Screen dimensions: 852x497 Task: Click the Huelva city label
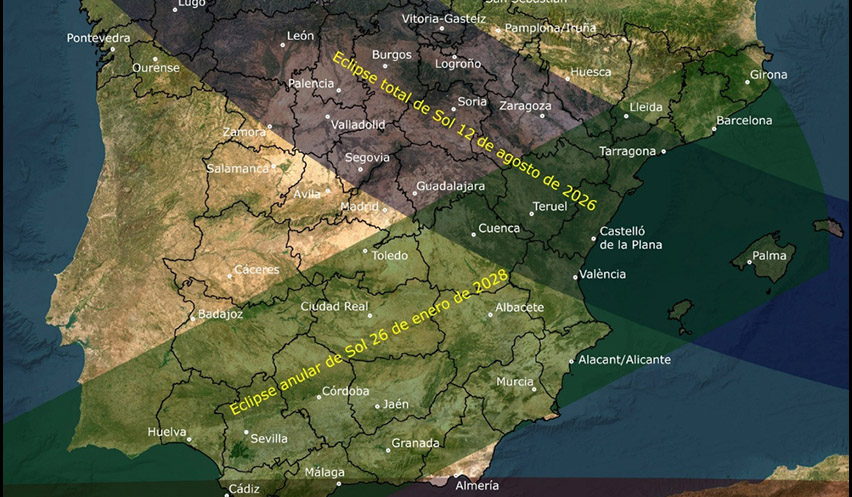click(x=167, y=432)
